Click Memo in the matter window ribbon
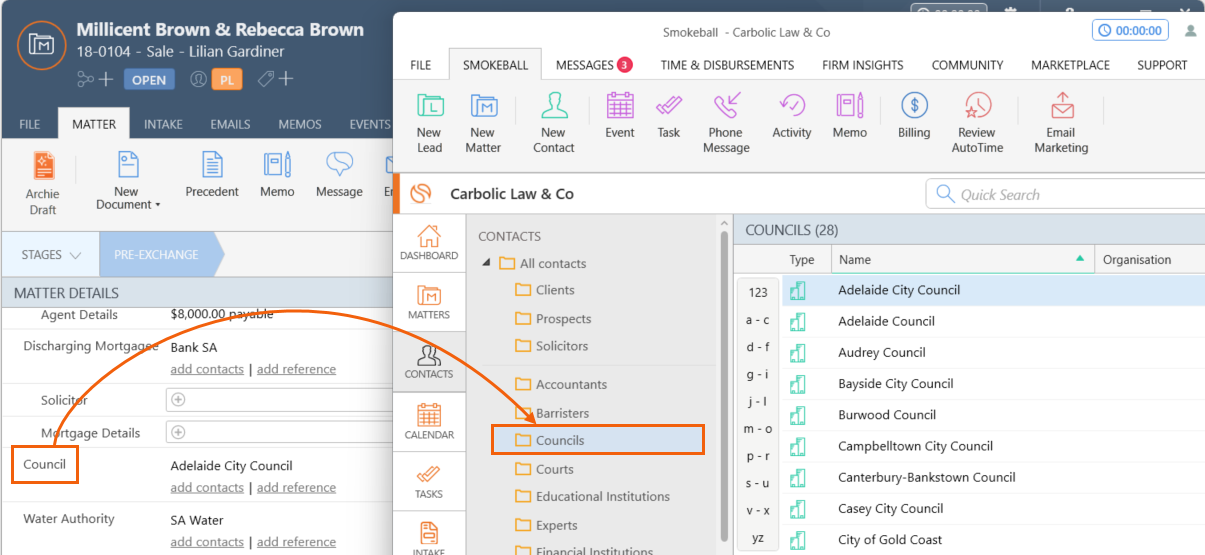 277,176
